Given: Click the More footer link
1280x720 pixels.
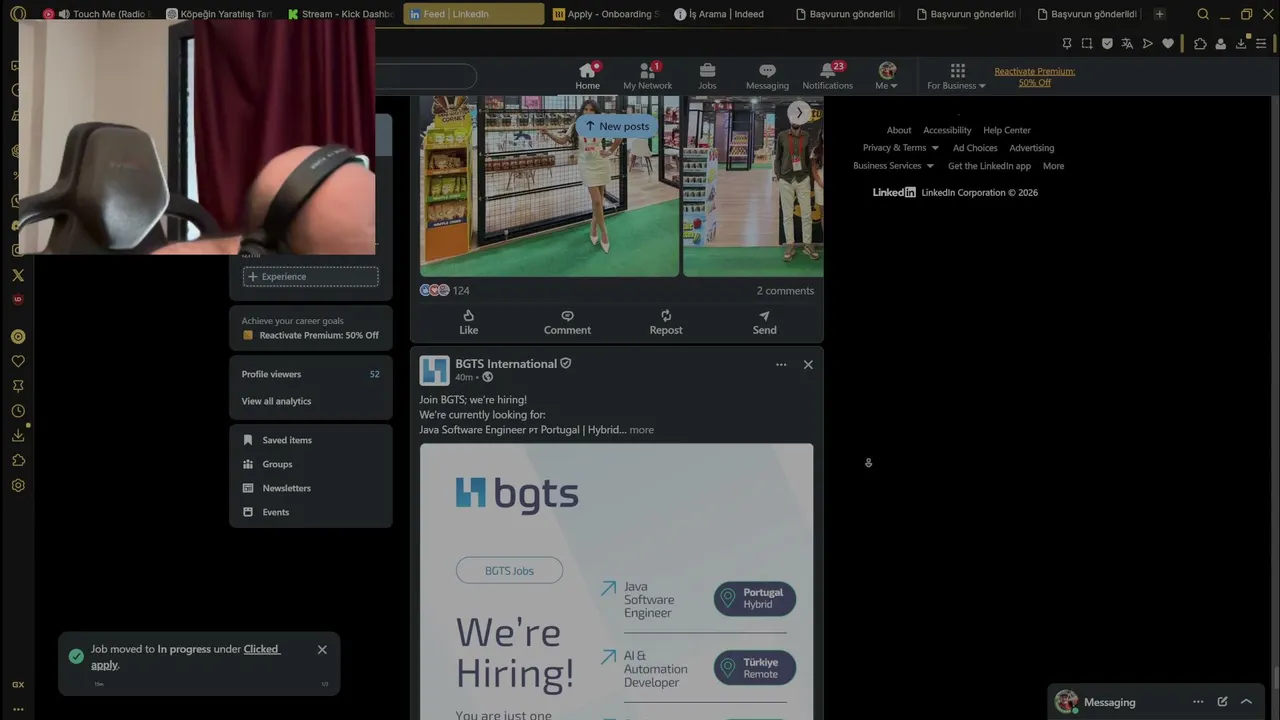Looking at the screenshot, I should [x=1053, y=166].
